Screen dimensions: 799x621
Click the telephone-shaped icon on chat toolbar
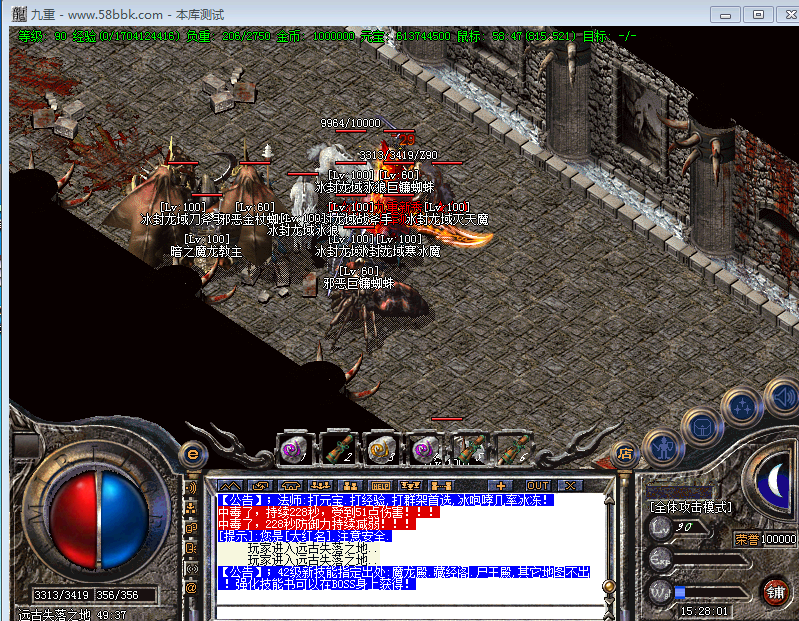point(290,485)
